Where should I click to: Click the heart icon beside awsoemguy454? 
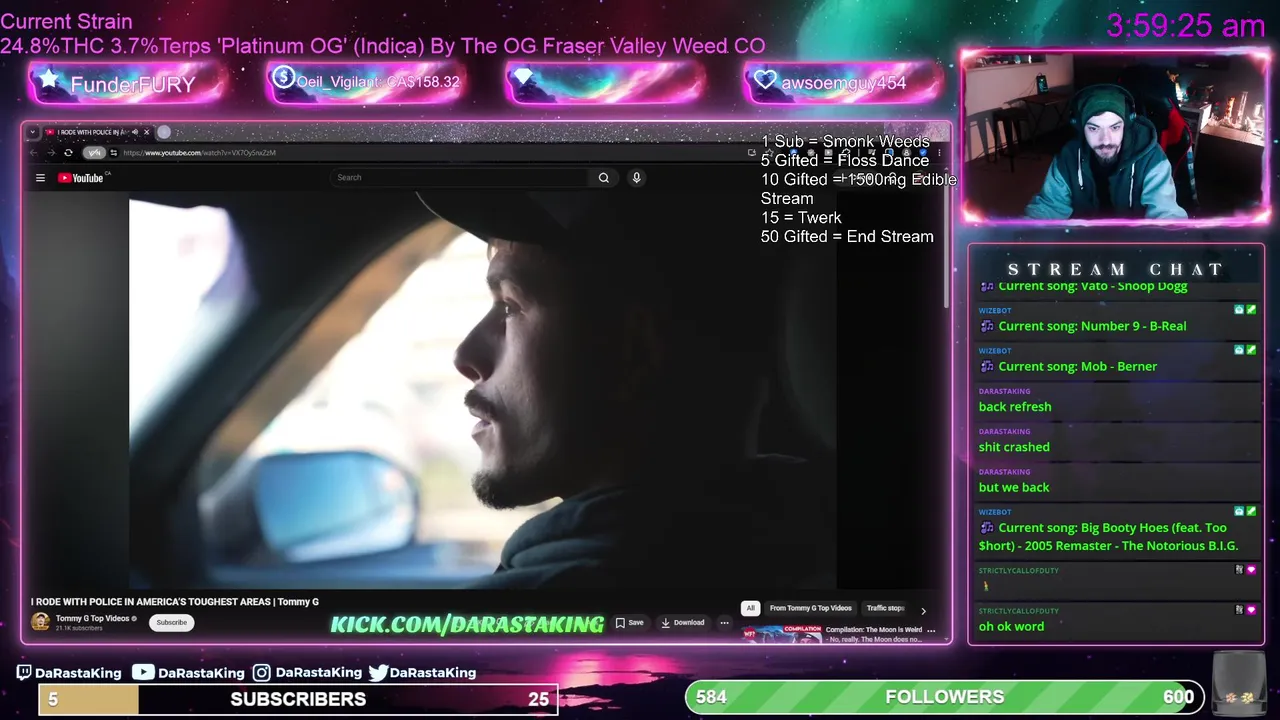click(765, 80)
